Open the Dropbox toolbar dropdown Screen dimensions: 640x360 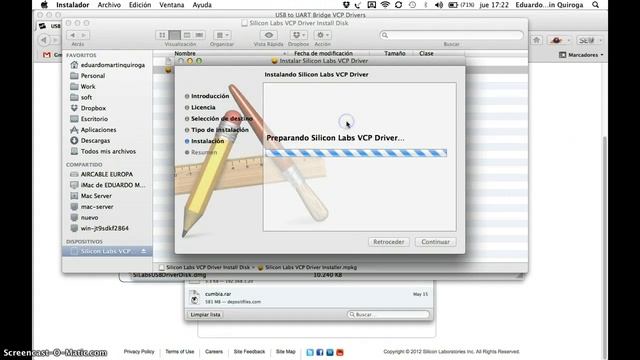coord(298,35)
